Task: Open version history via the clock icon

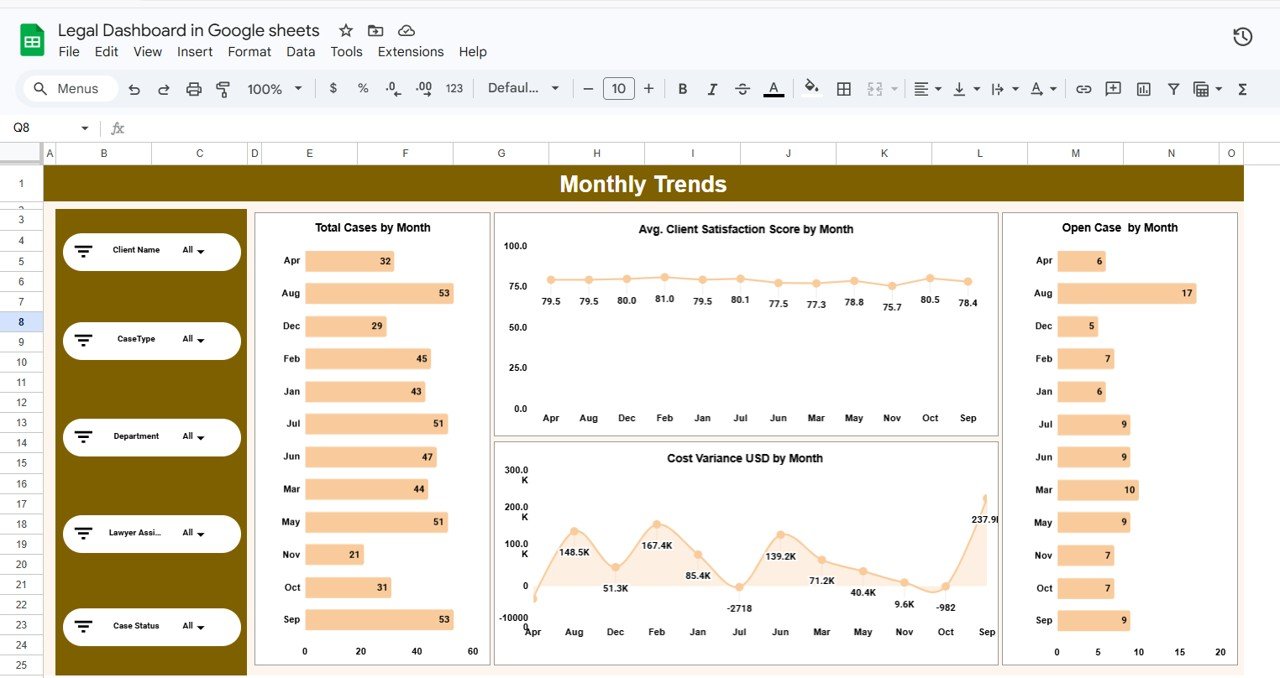Action: 1242,35
